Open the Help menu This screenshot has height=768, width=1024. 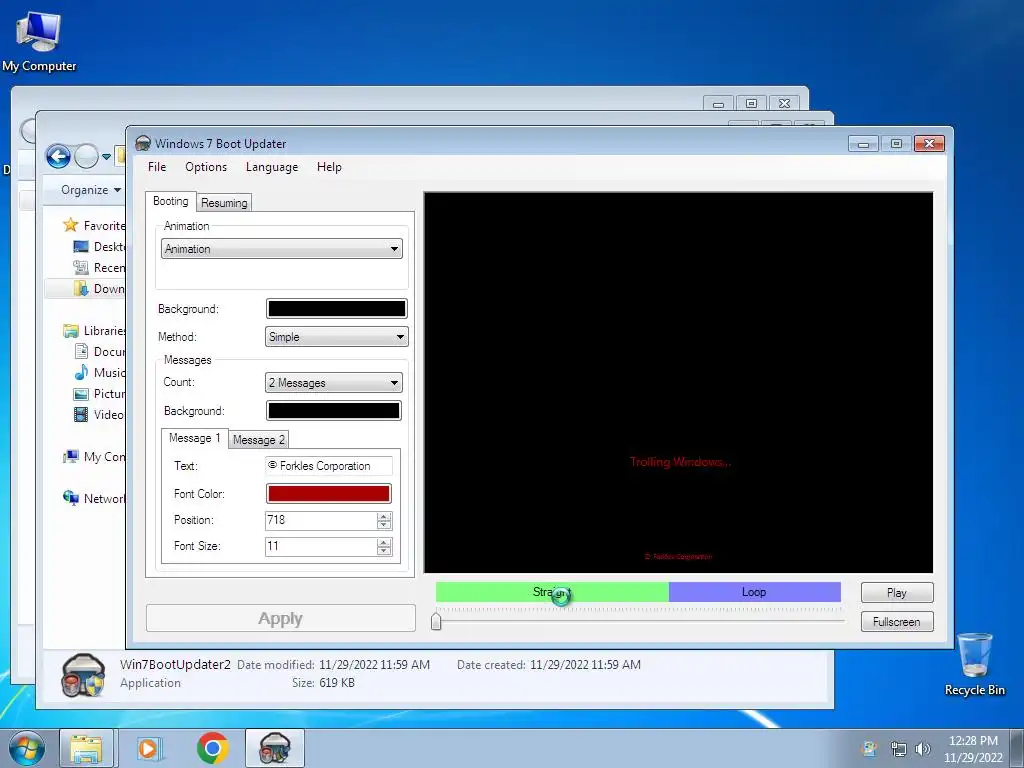click(x=329, y=167)
